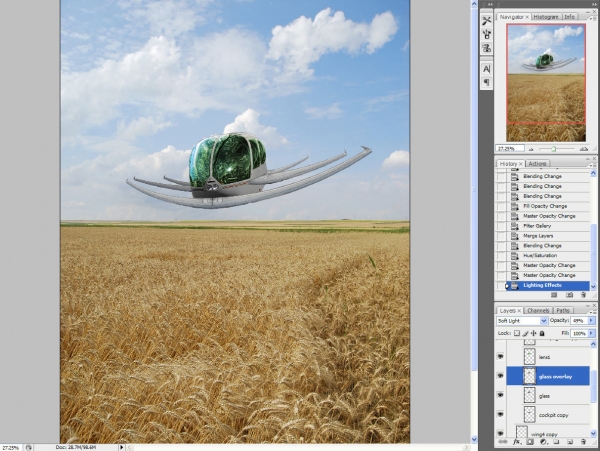Switch to the Actions tab
The image size is (600, 451).
537,164
